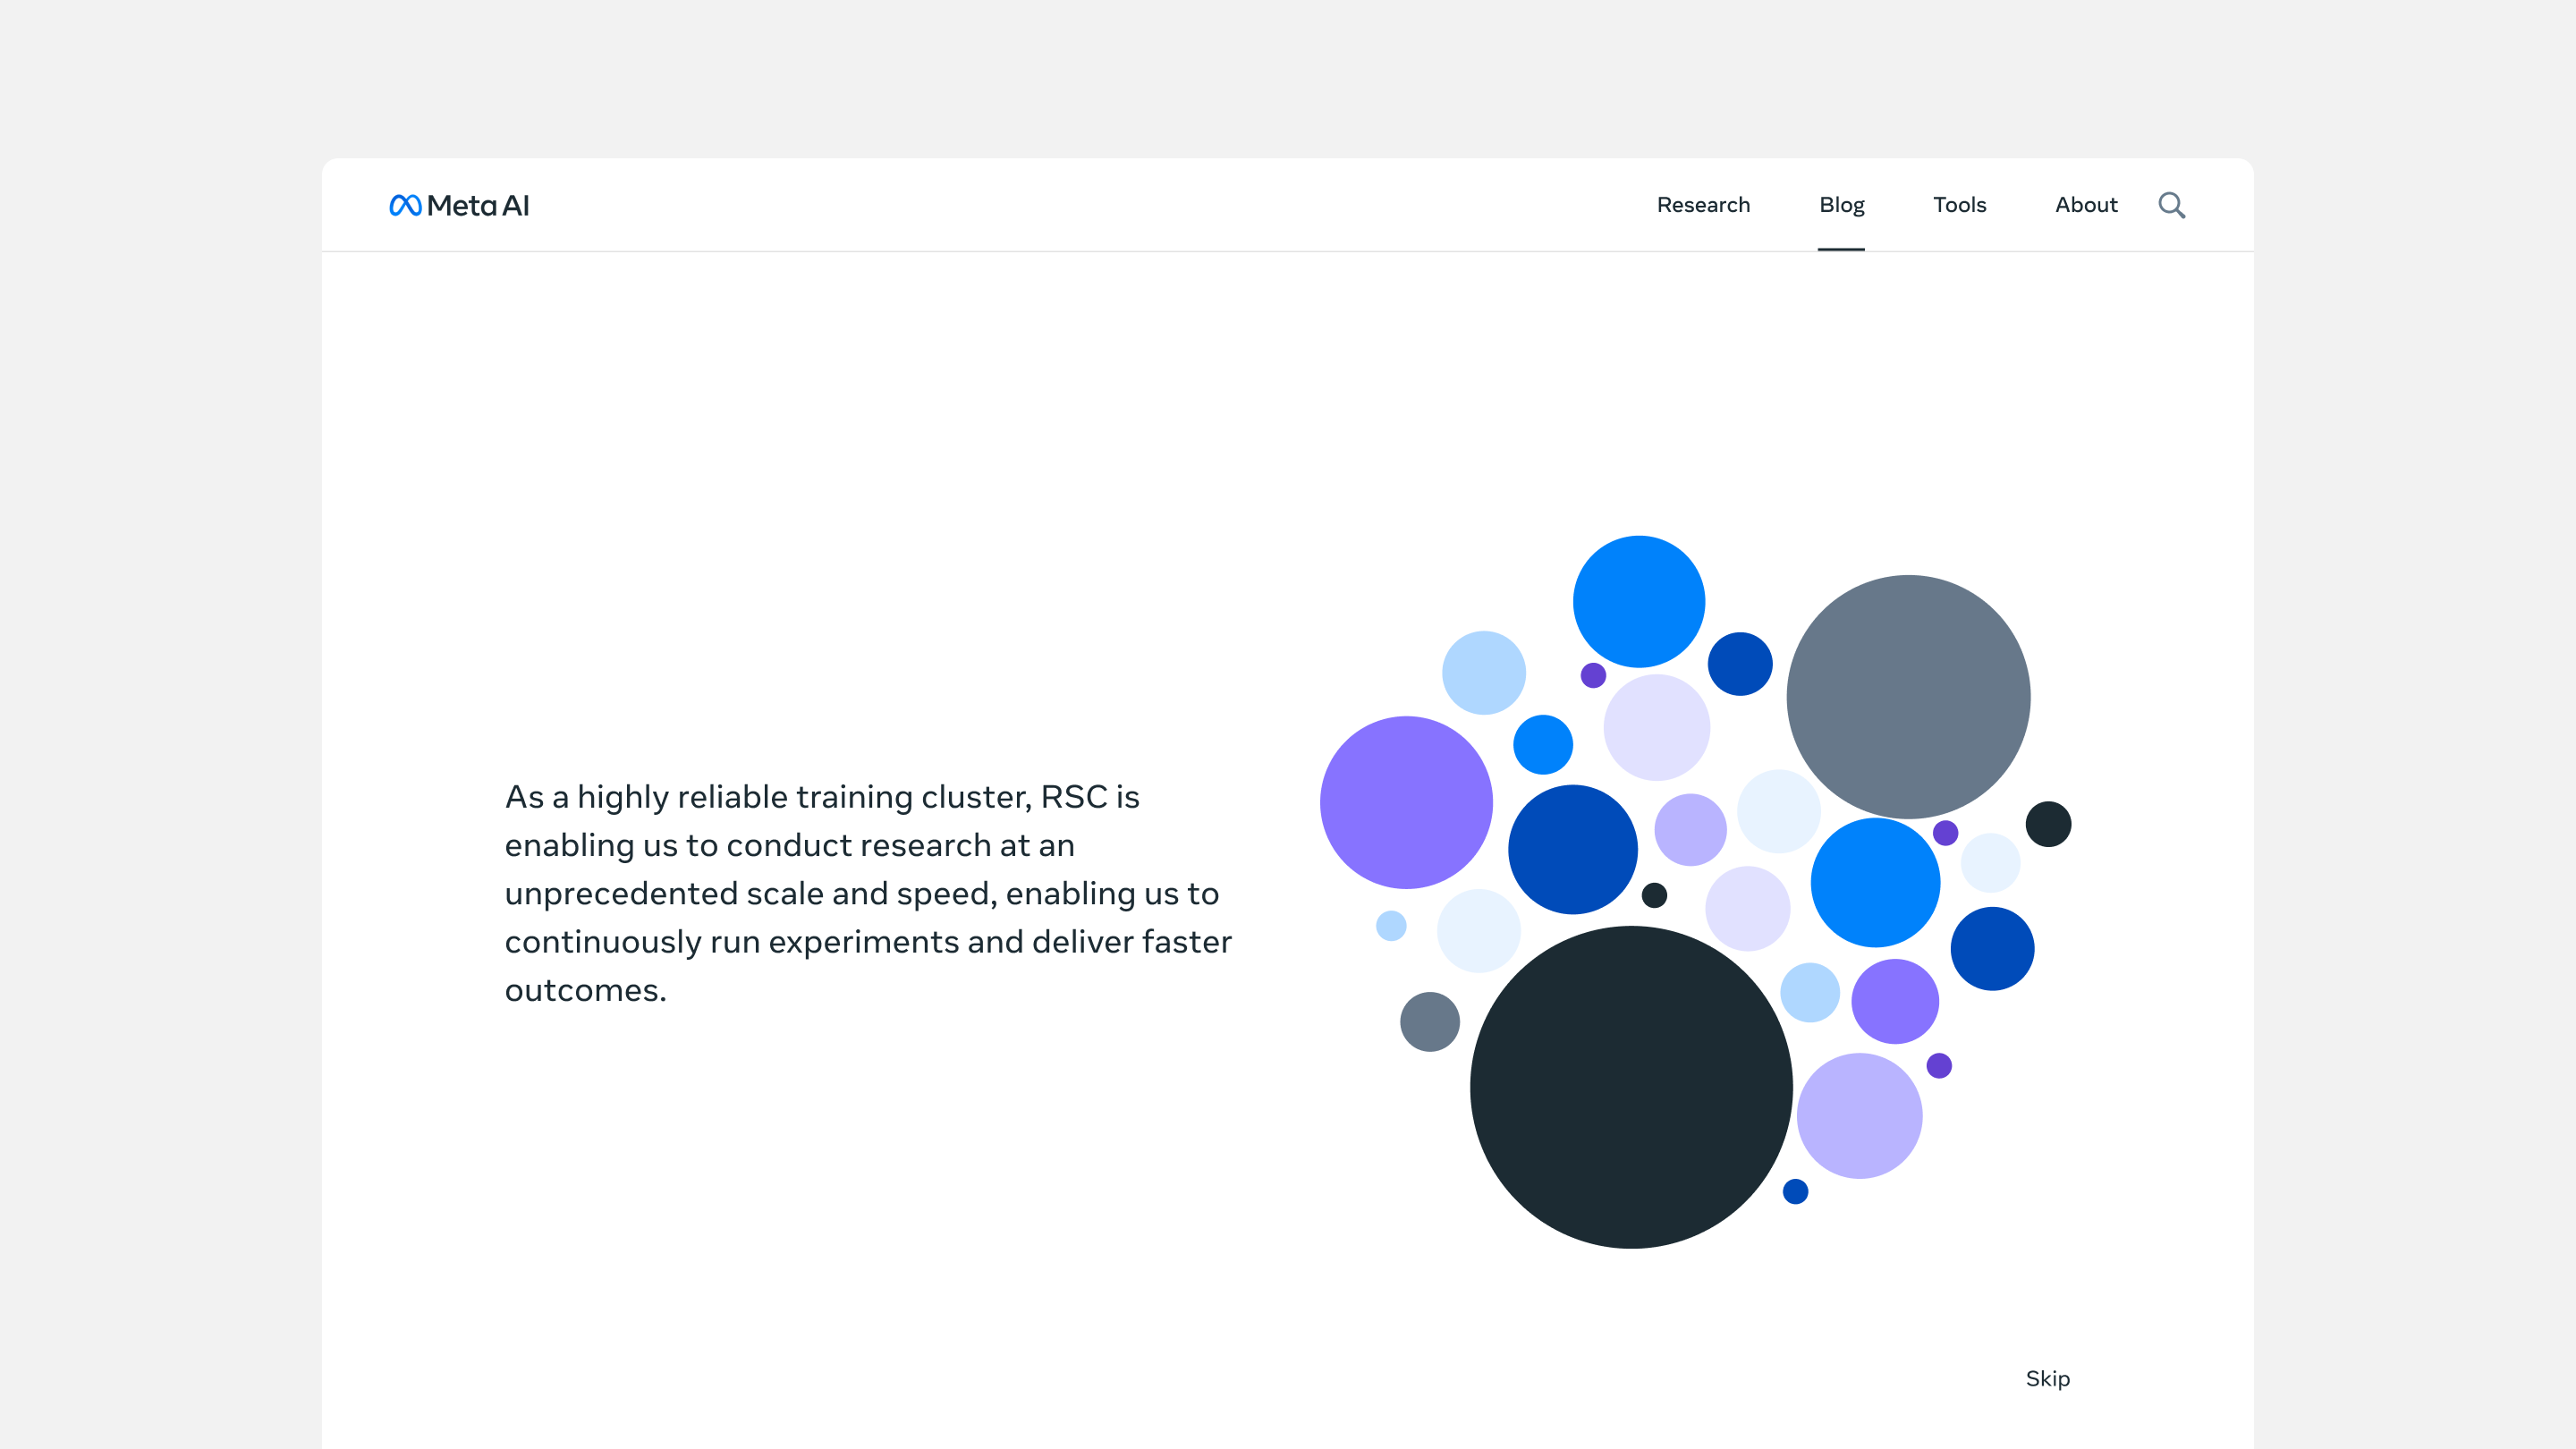Click the tiny blue dot at cluster bottom
Image resolution: width=2576 pixels, height=1449 pixels.
point(1795,1191)
